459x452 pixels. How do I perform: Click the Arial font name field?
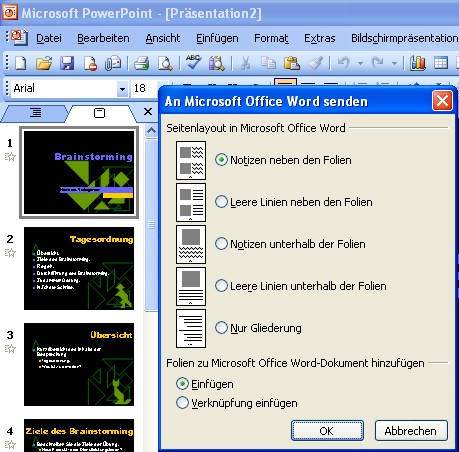(x=64, y=89)
